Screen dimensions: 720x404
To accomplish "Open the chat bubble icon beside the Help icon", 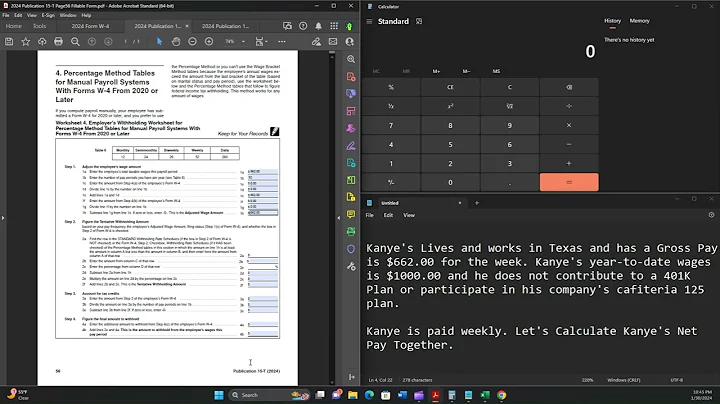I will tap(287, 26).
